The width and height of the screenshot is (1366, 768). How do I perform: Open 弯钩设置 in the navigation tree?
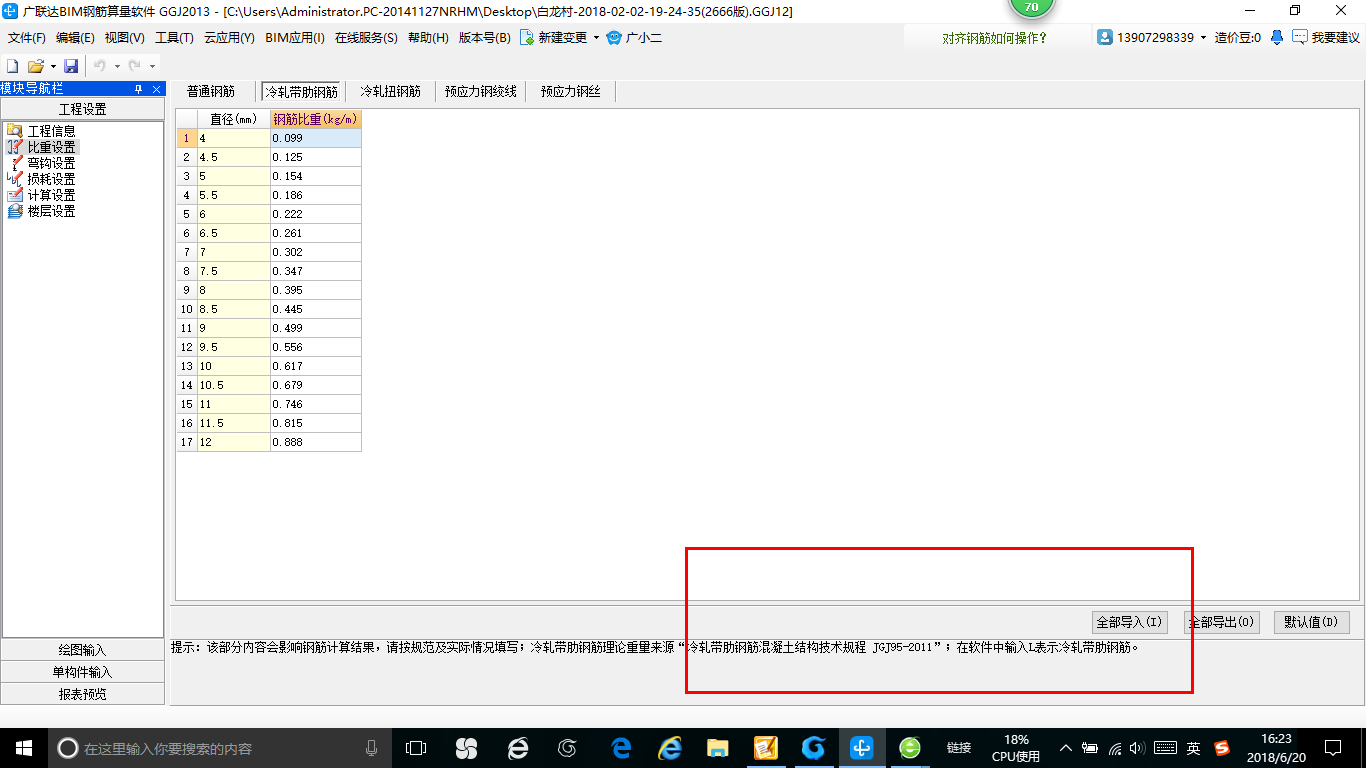coord(51,163)
